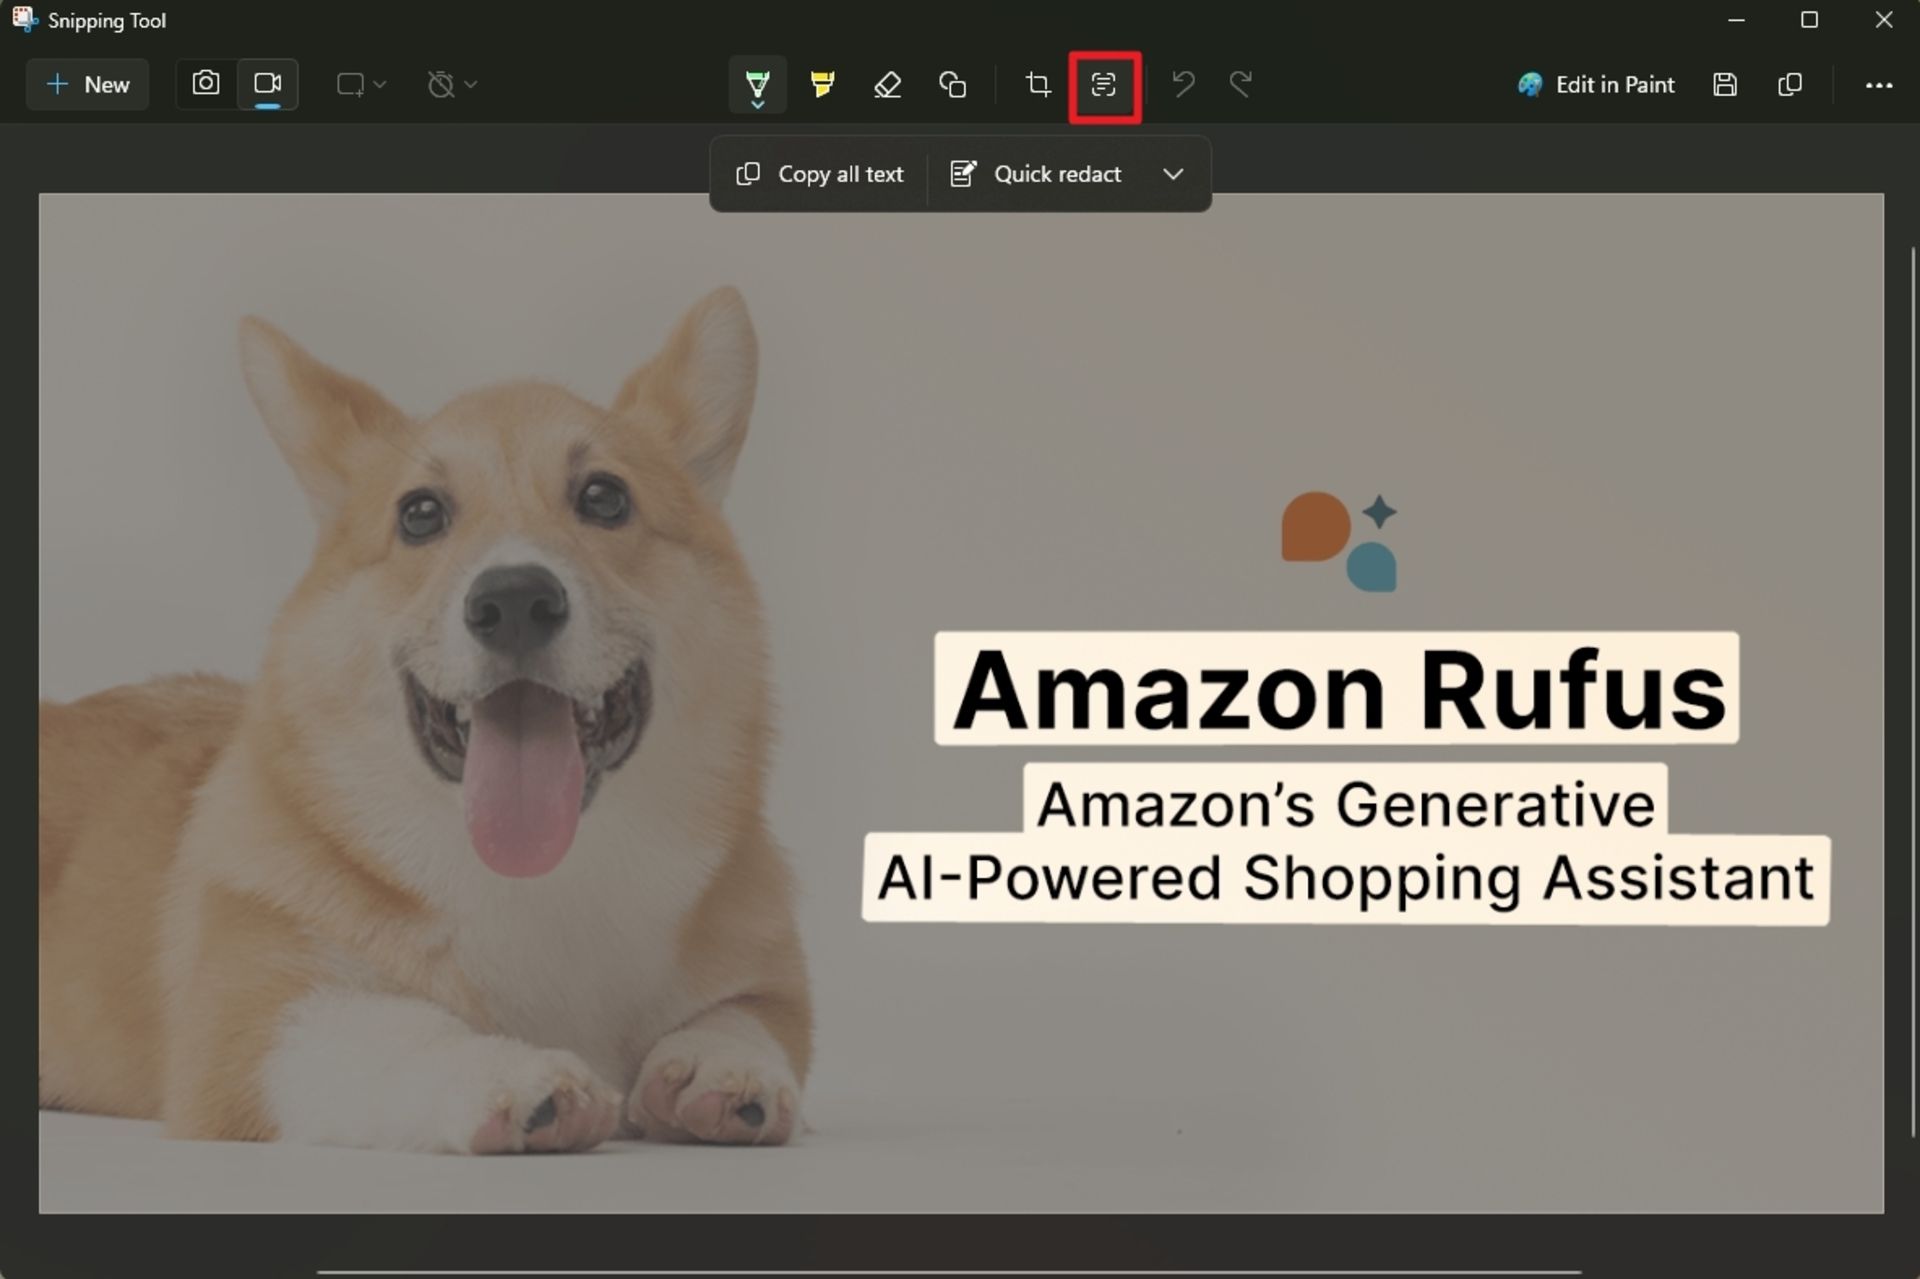Start a new snip with New button
This screenshot has height=1279, width=1920.
pyautogui.click(x=88, y=85)
